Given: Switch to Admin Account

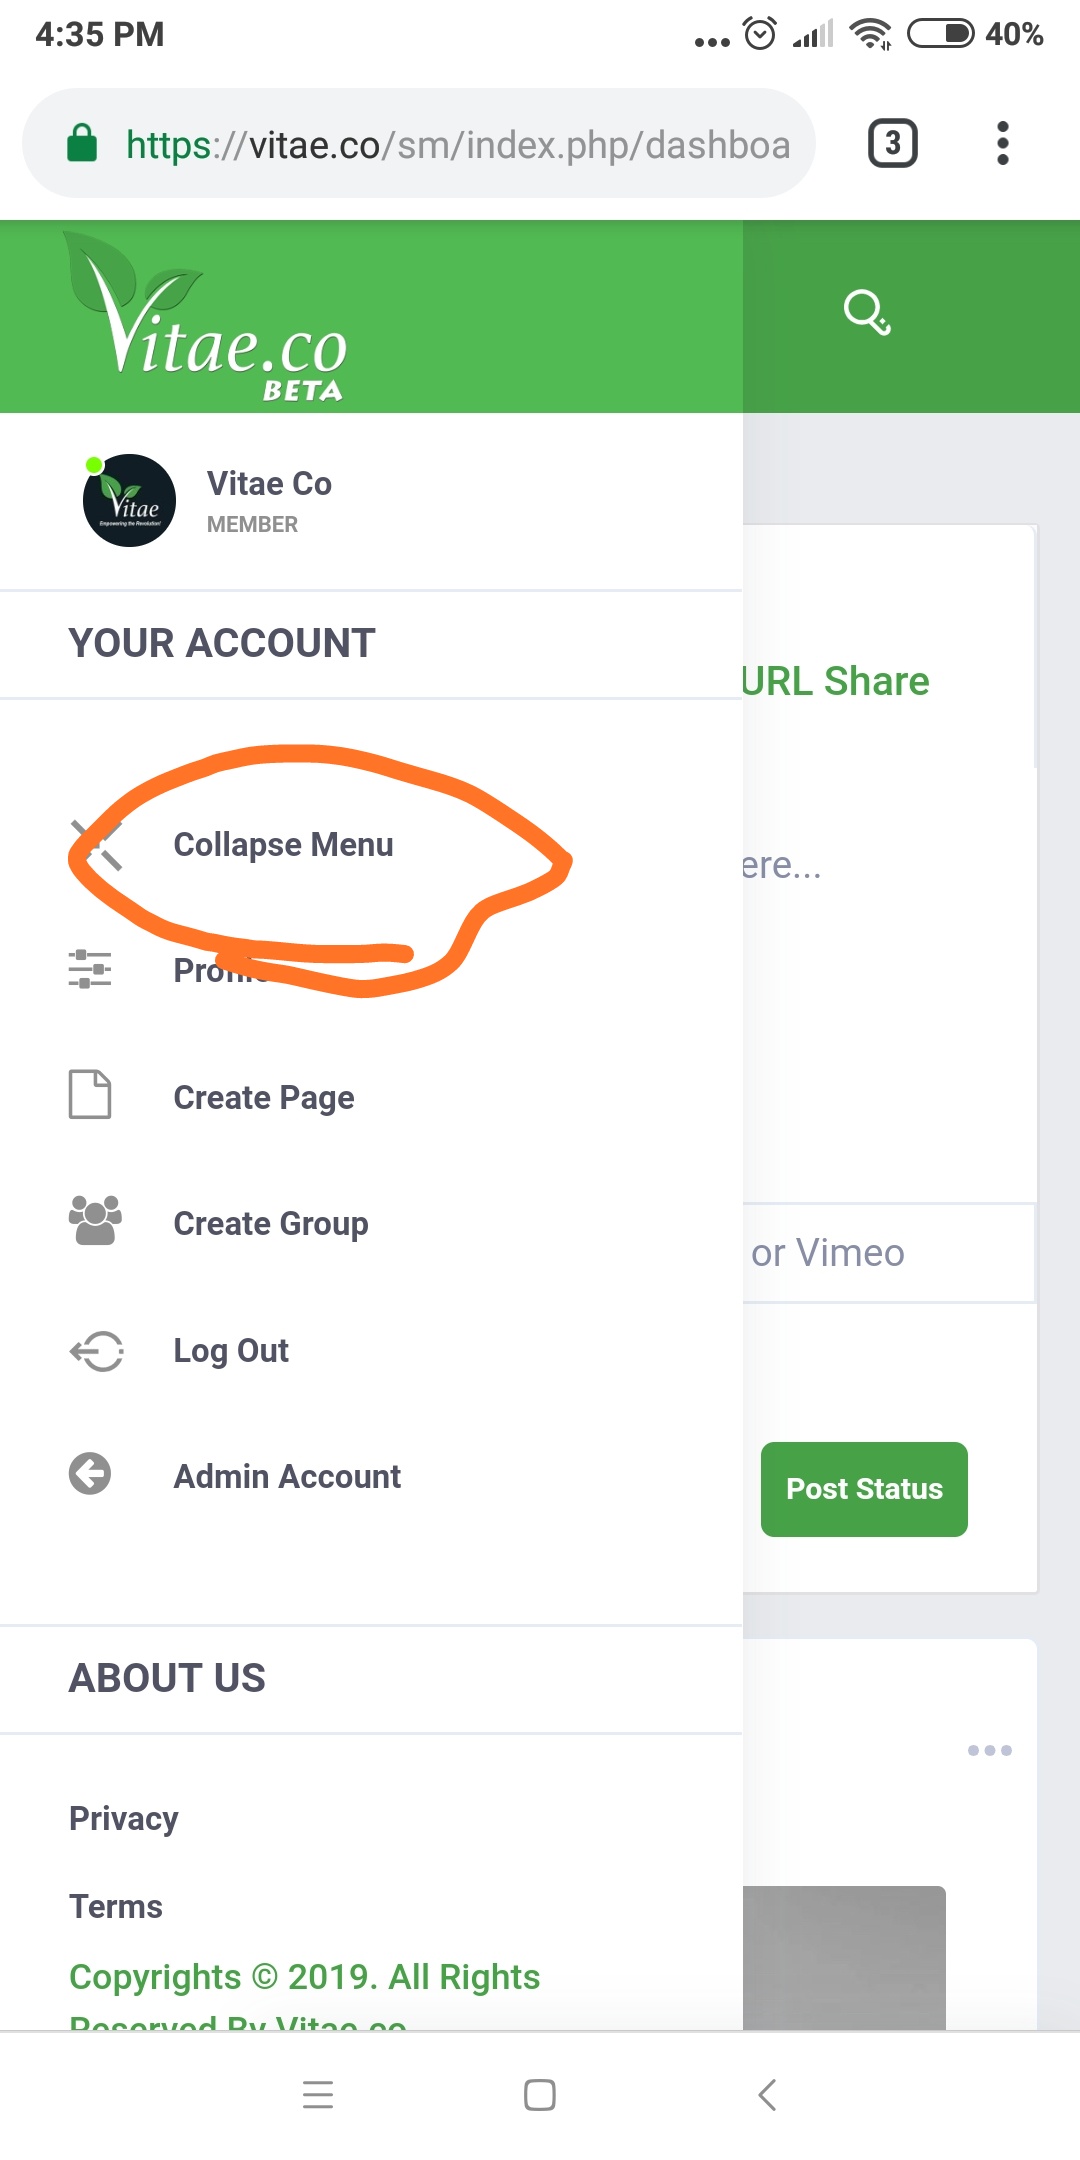Looking at the screenshot, I should (x=287, y=1476).
